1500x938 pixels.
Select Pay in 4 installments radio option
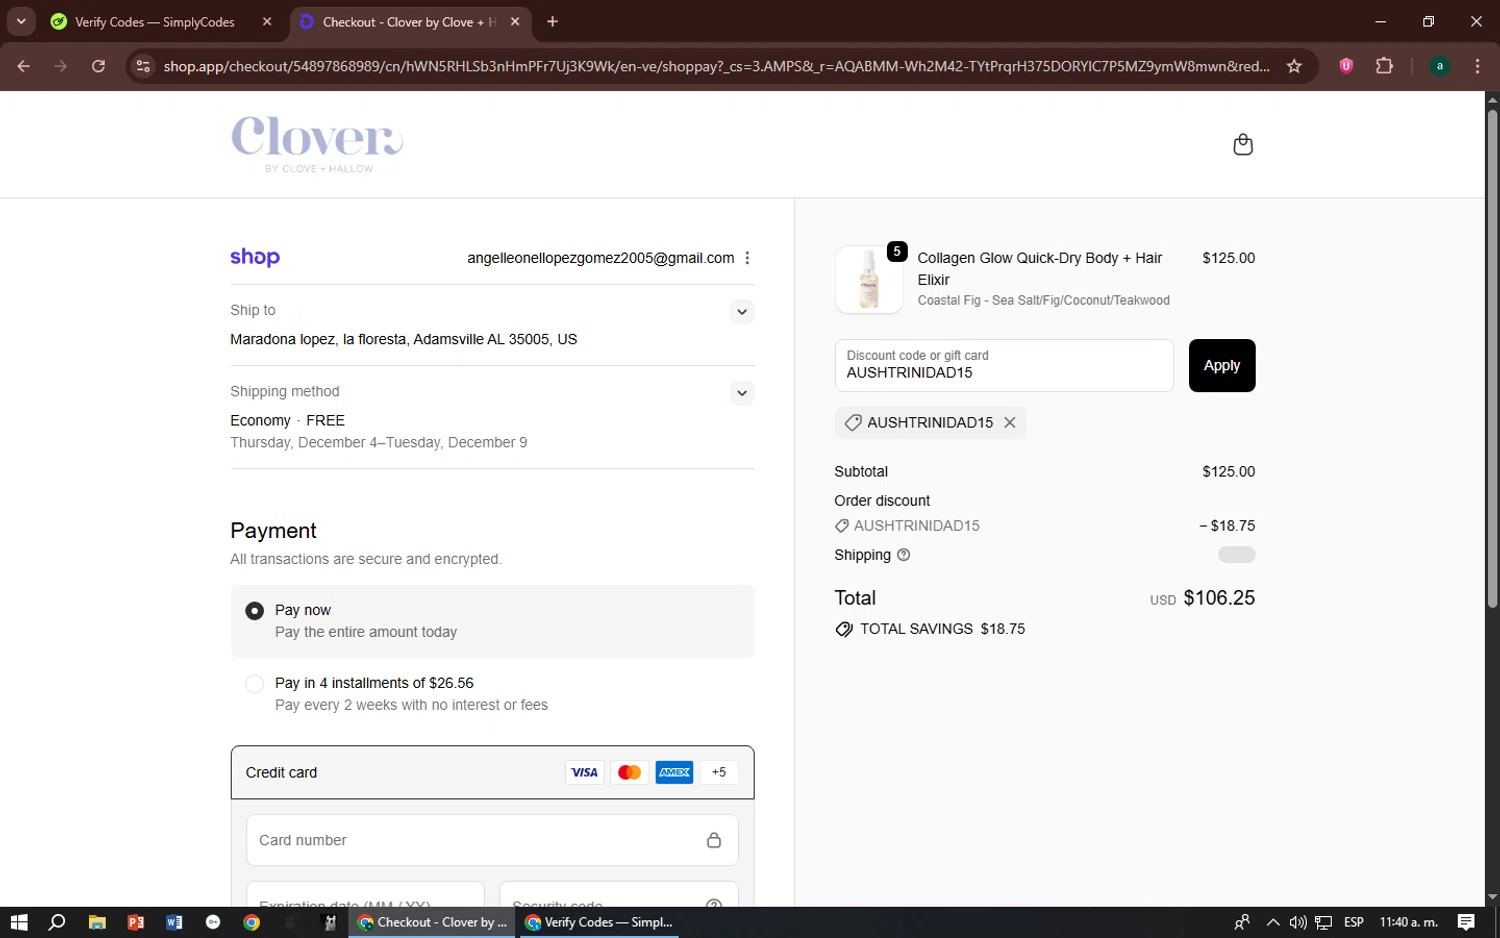(255, 683)
